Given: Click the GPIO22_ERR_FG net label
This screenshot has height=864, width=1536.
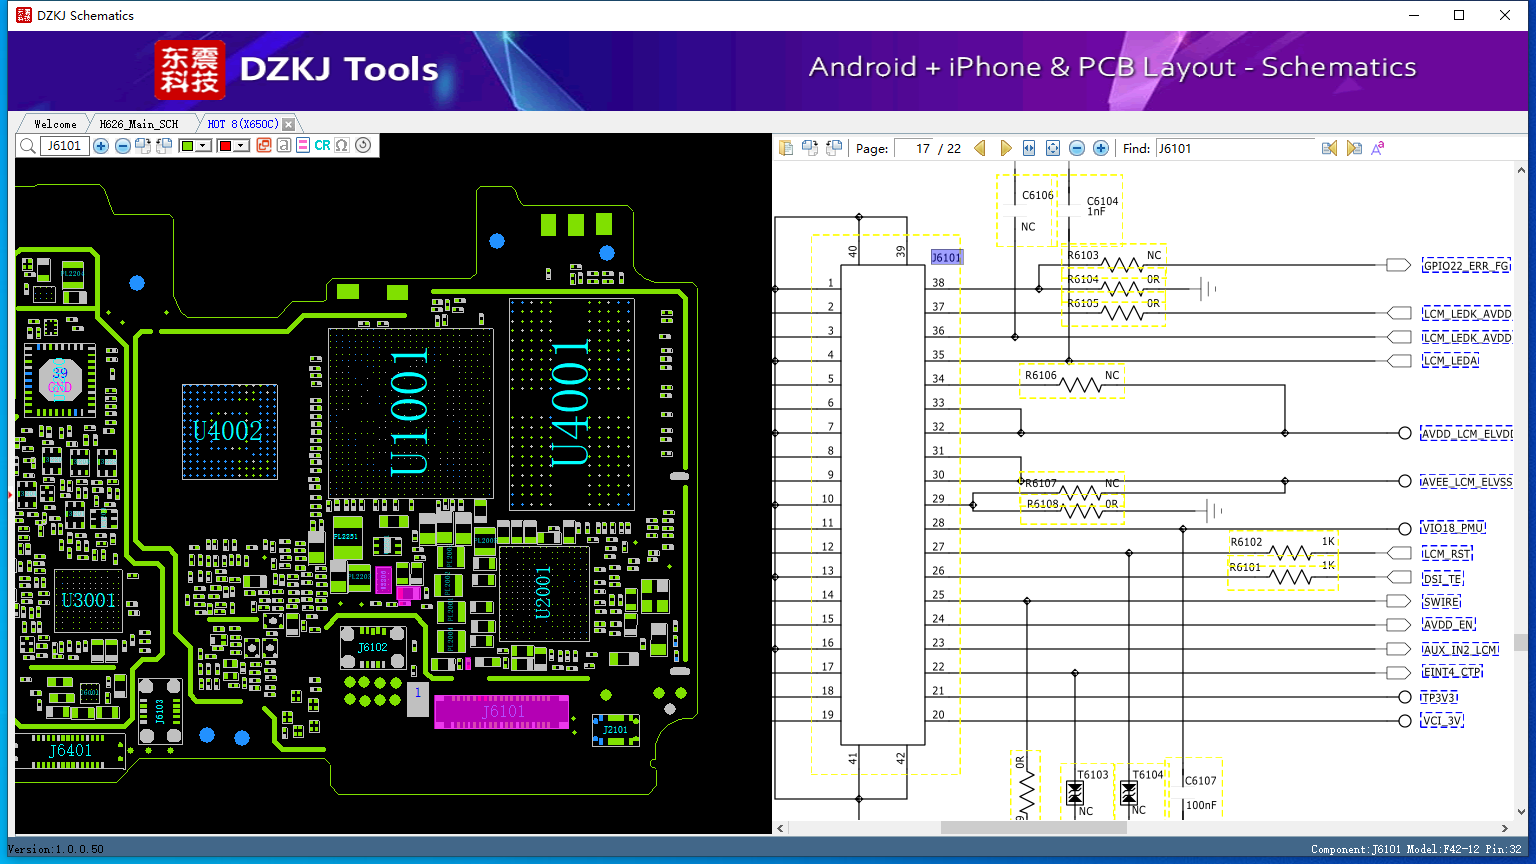Looking at the screenshot, I should point(1466,265).
